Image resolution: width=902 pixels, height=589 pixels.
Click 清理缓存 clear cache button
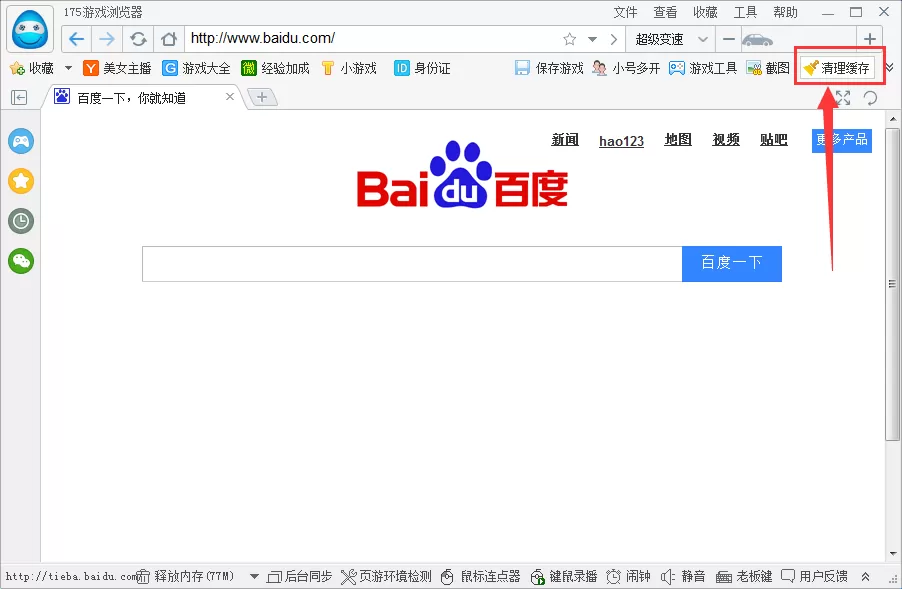click(x=838, y=68)
